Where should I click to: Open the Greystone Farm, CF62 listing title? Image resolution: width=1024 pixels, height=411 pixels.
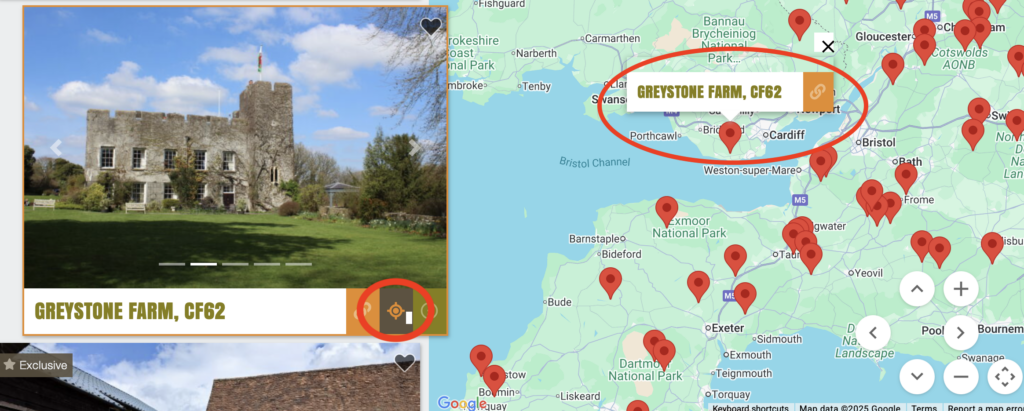[129, 311]
